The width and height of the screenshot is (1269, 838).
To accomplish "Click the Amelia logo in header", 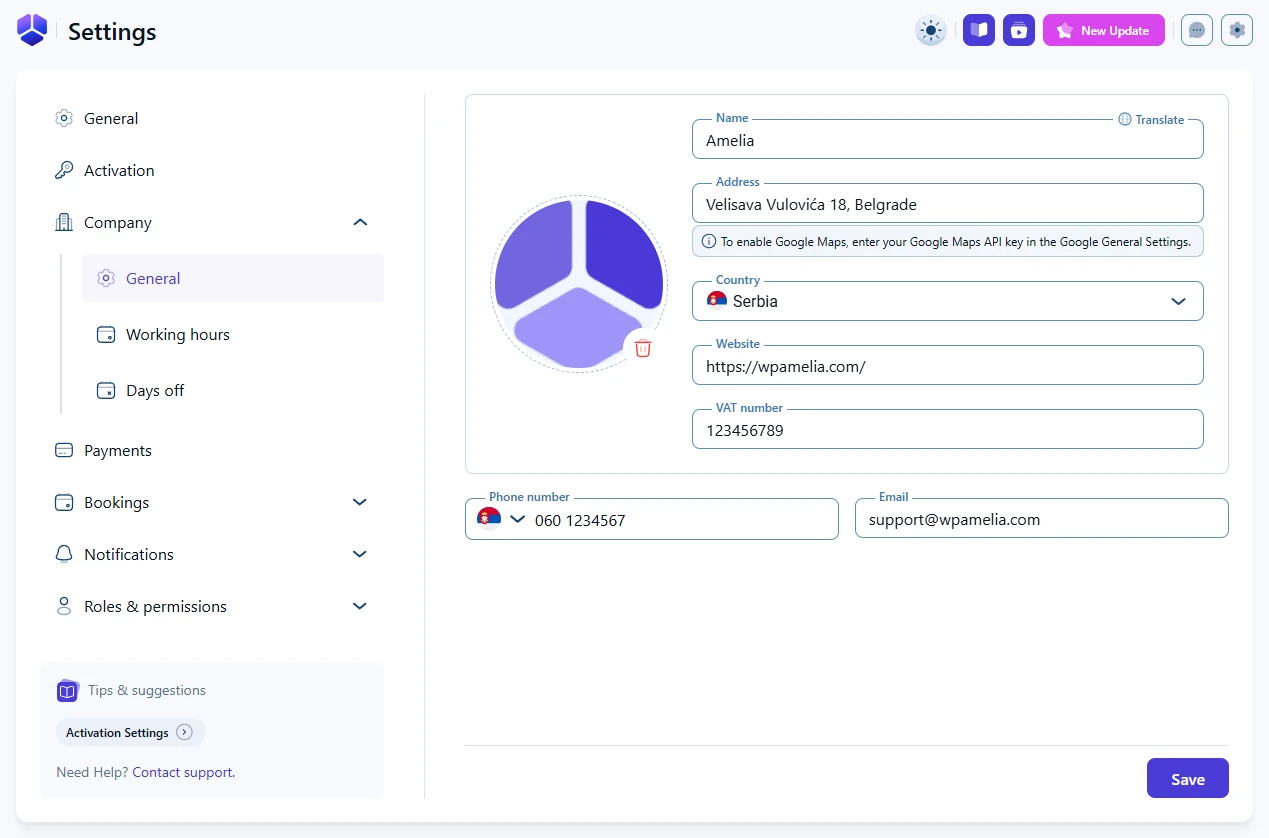I will click(x=32, y=30).
